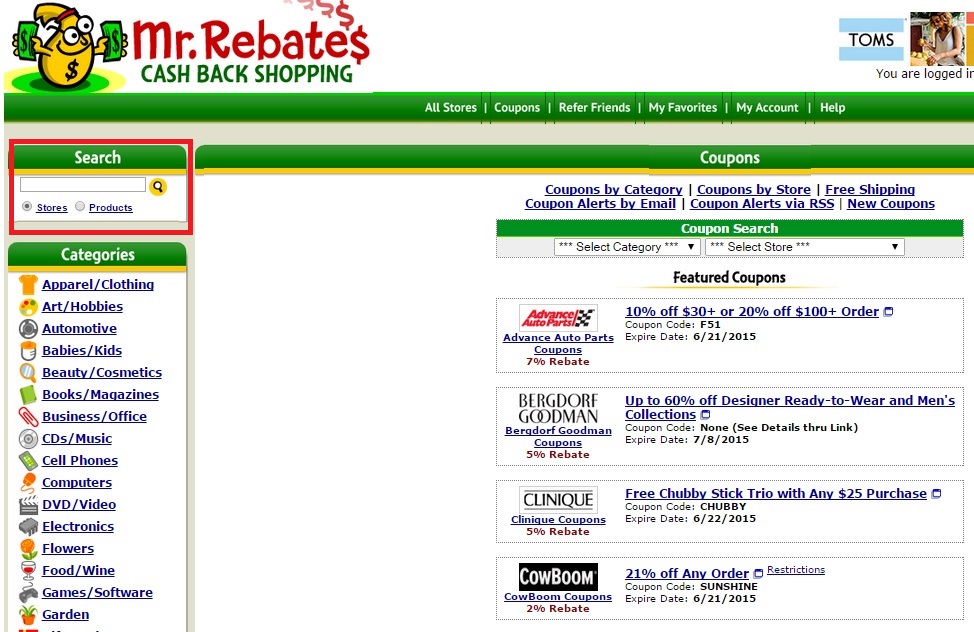Image resolution: width=974 pixels, height=632 pixels.
Task: Select the Products radio button
Action: point(80,206)
